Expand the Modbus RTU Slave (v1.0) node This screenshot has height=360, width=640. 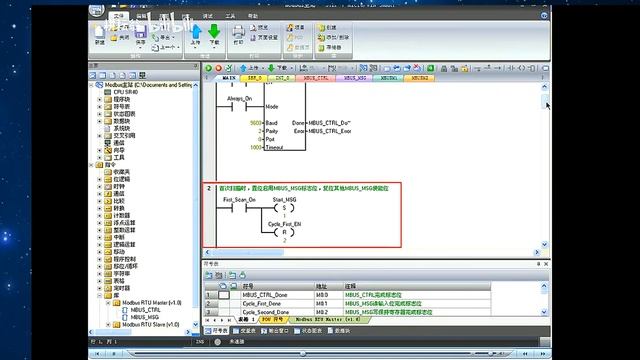click(108, 324)
